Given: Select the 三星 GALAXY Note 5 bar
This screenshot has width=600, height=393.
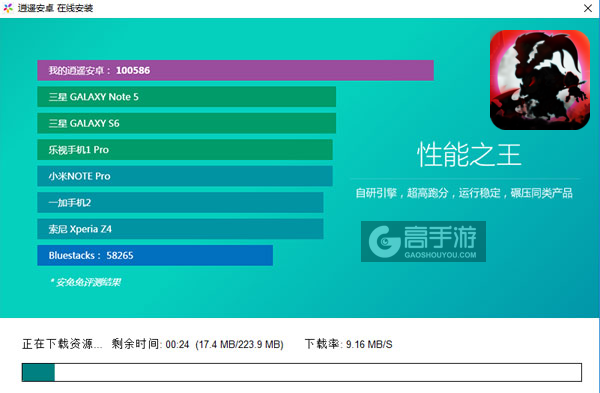Looking at the screenshot, I should [186, 97].
